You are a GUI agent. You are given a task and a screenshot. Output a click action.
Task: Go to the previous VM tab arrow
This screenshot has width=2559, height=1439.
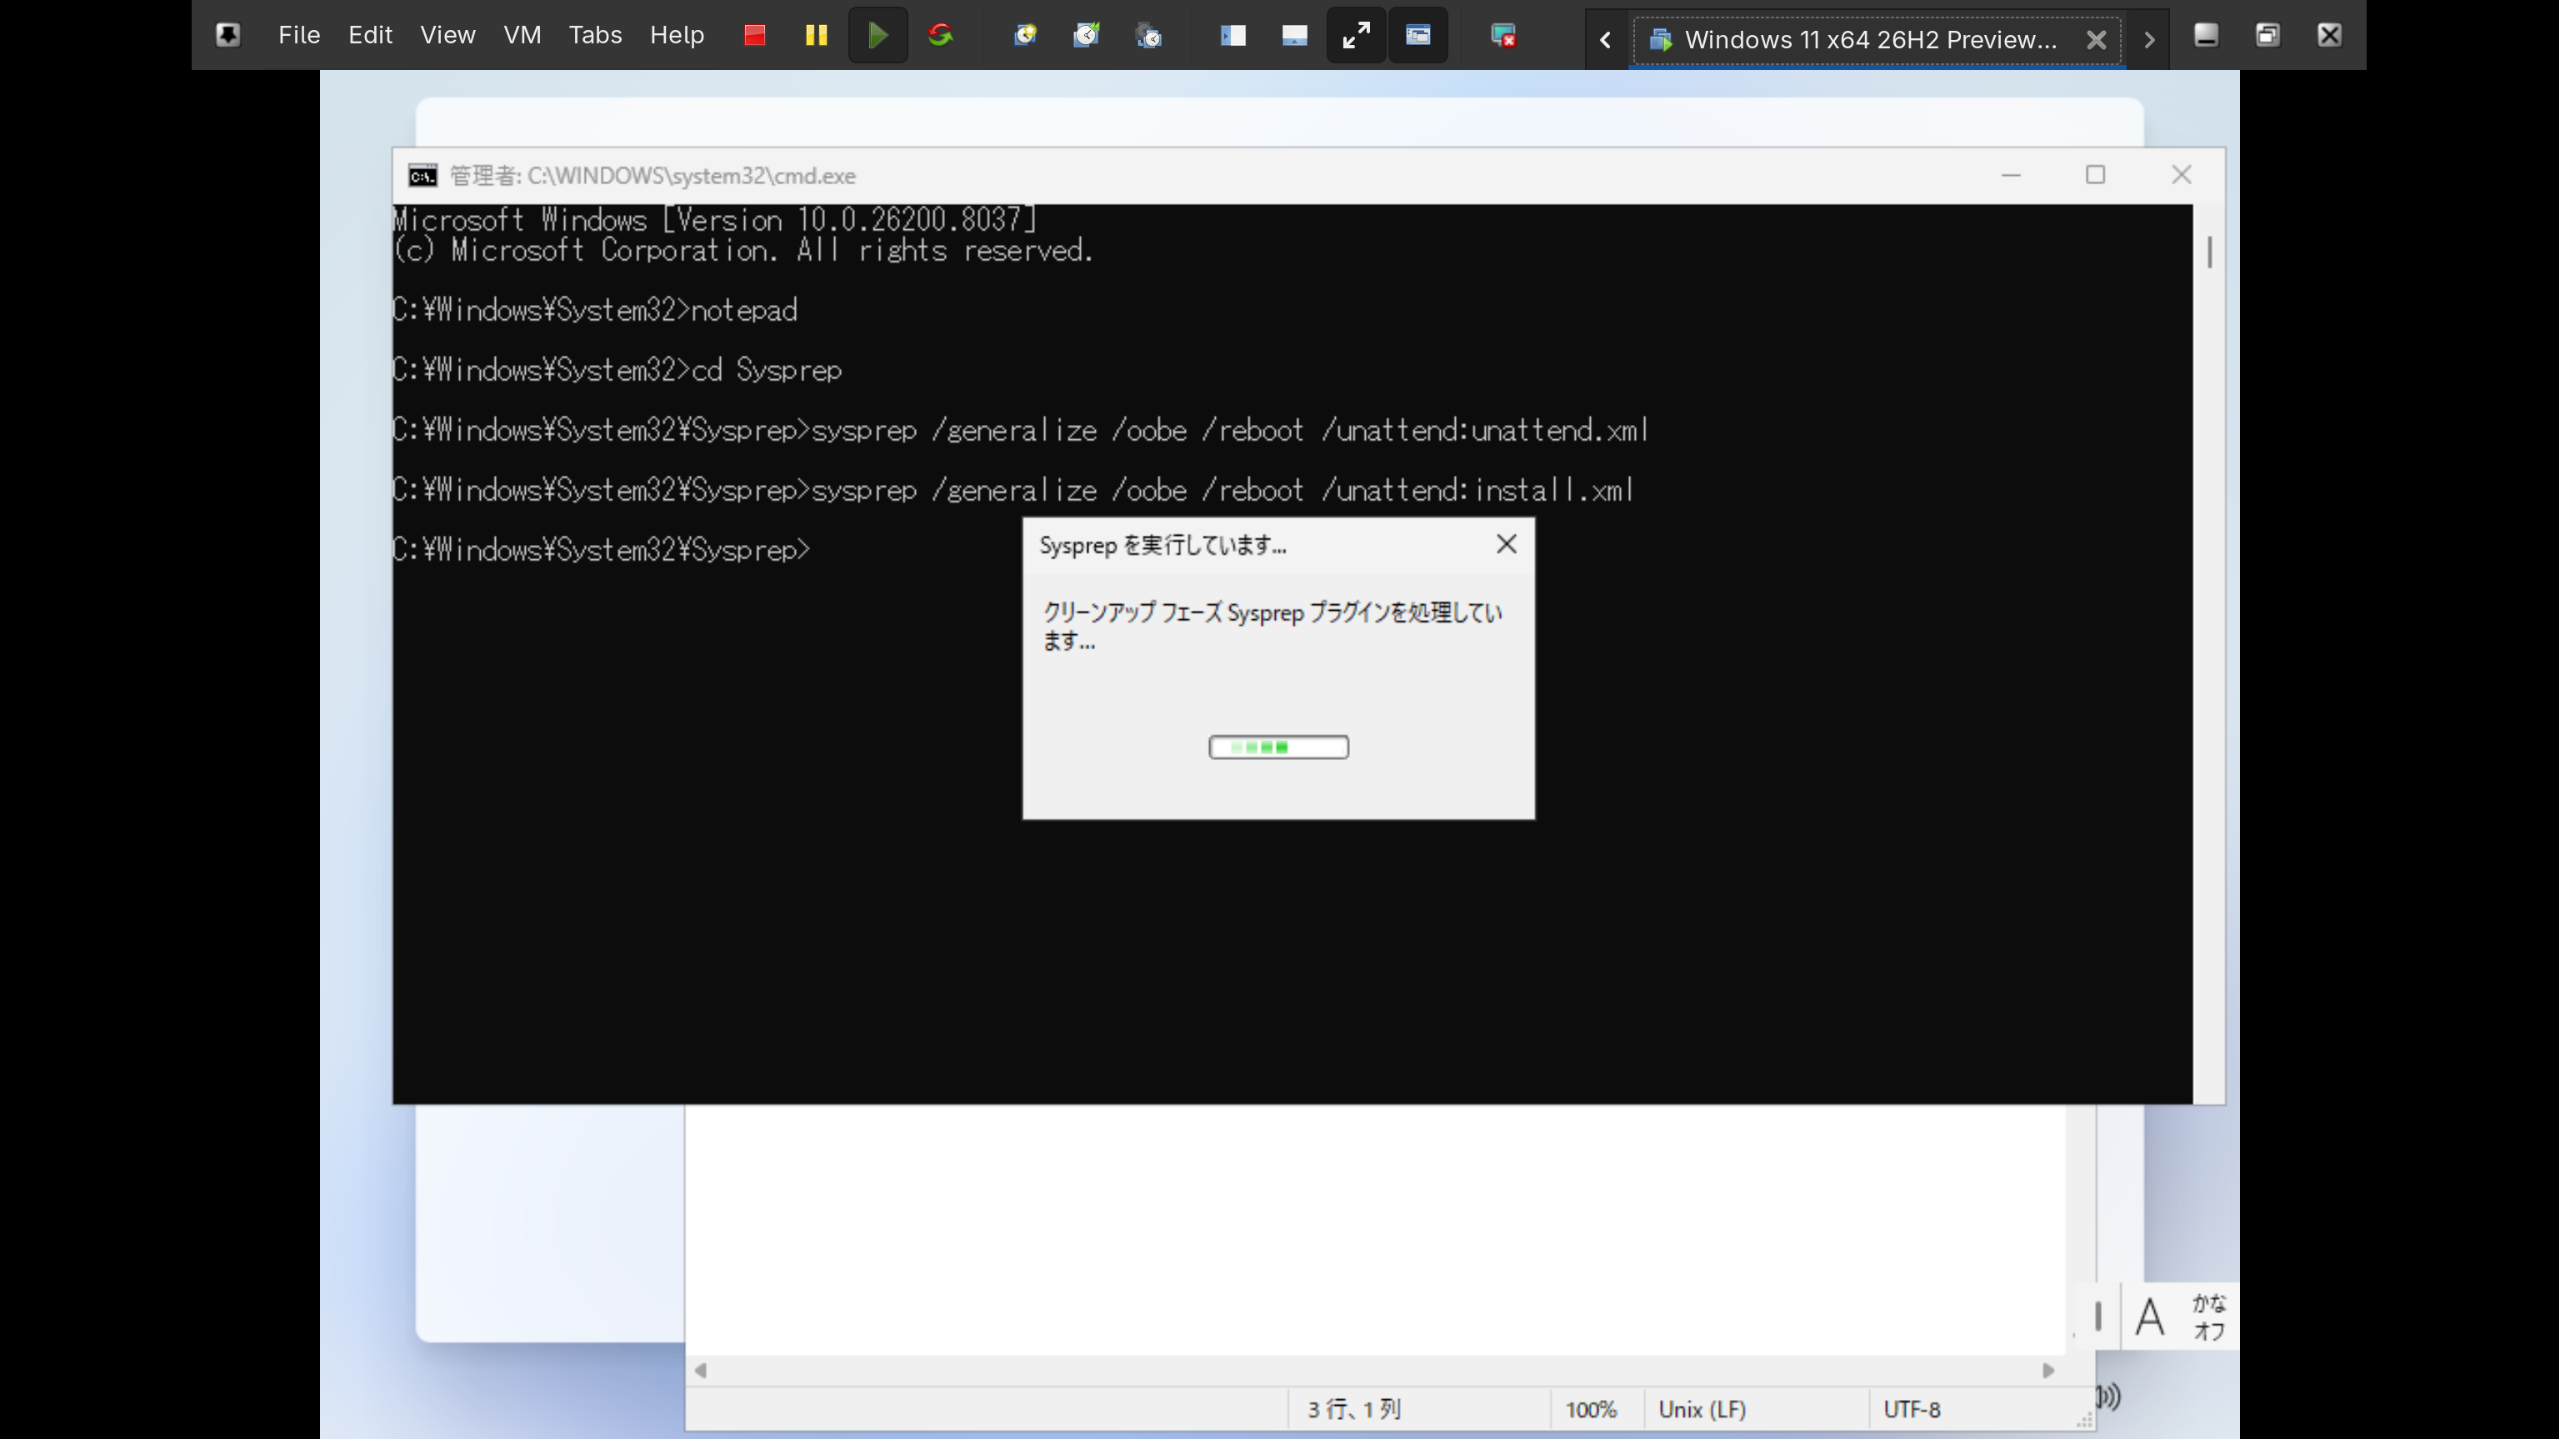pyautogui.click(x=1606, y=39)
